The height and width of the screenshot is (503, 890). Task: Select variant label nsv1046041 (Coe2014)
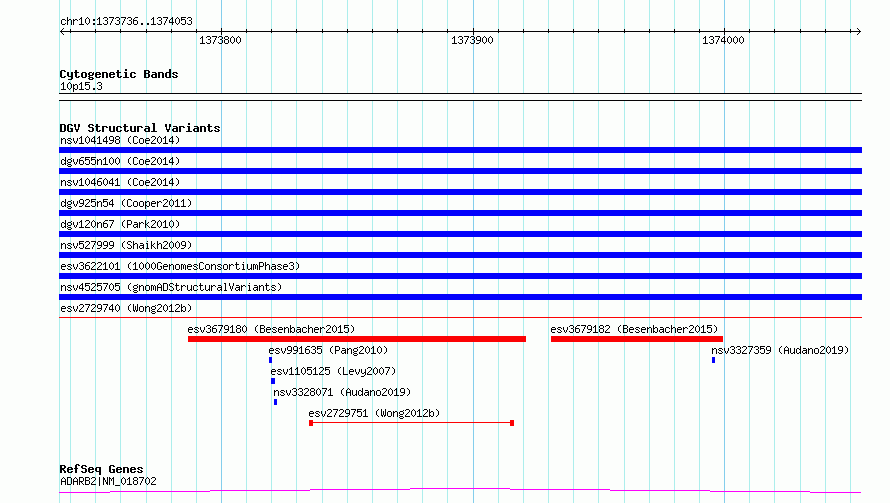(120, 182)
